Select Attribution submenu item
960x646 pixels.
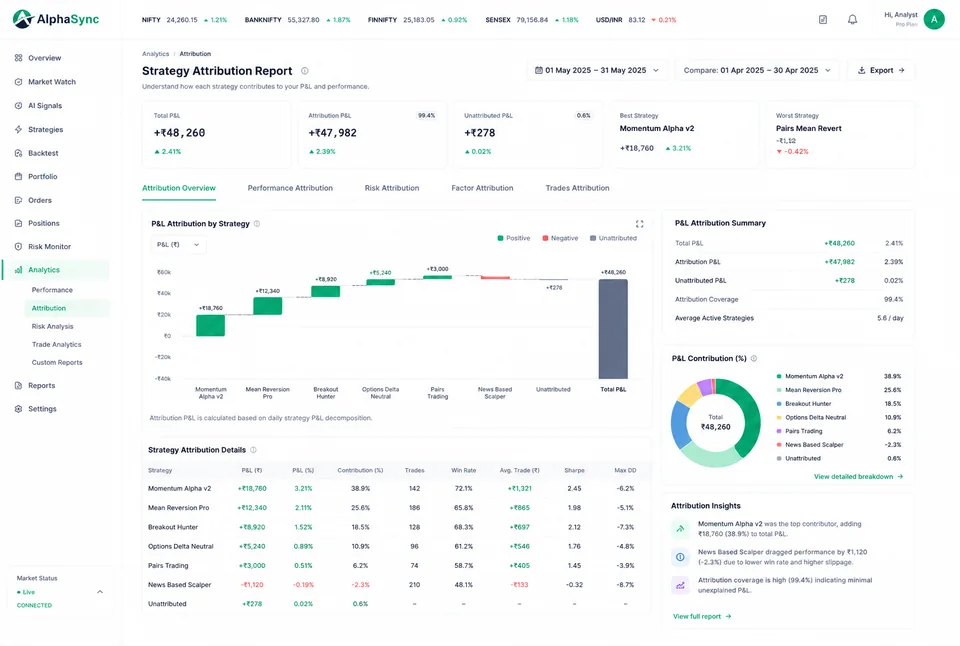[x=67, y=308]
